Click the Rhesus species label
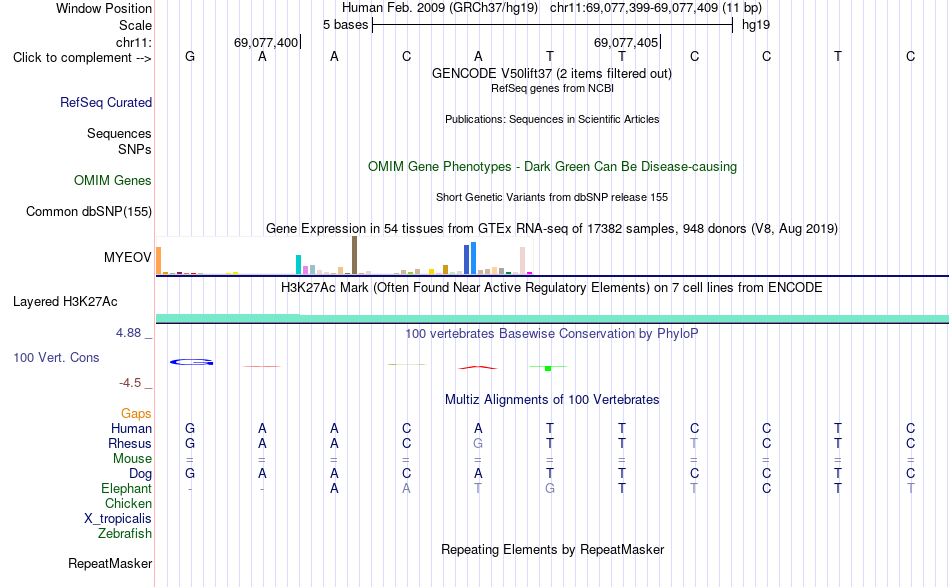The height and width of the screenshot is (587, 950). [130, 443]
